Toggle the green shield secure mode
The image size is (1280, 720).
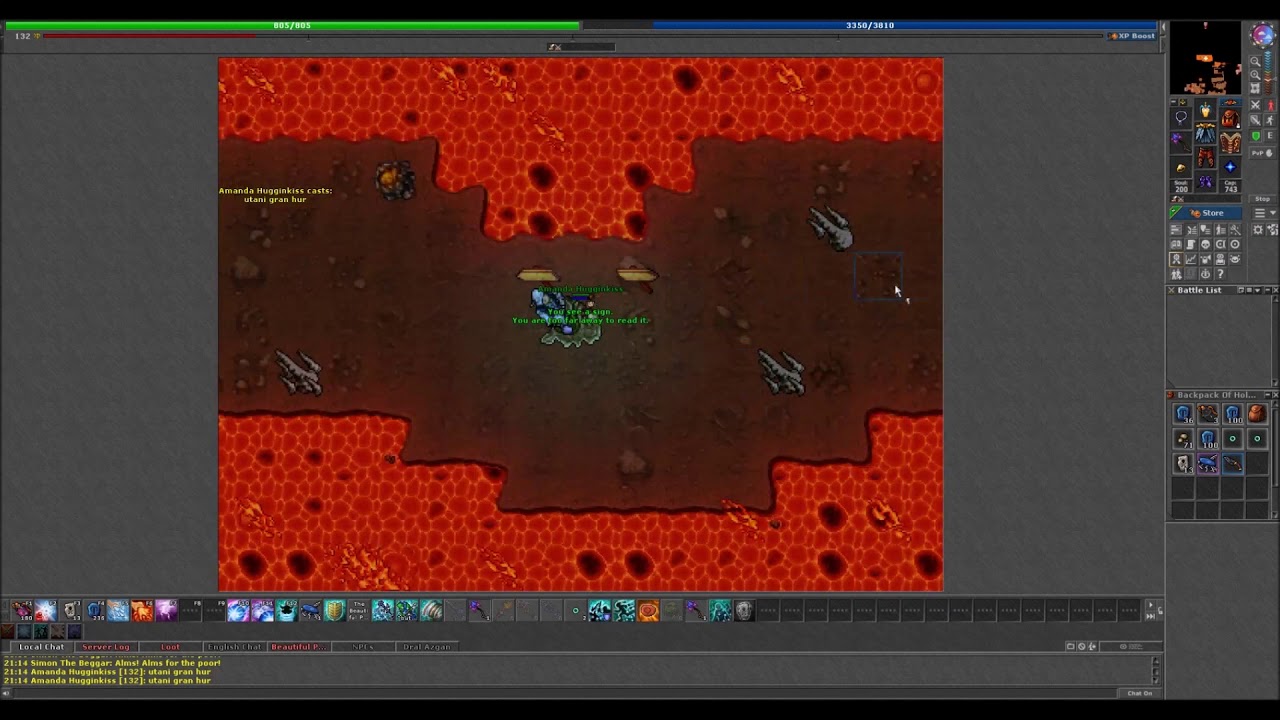1255,135
